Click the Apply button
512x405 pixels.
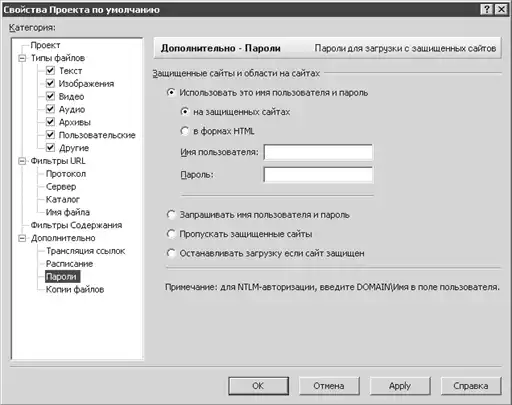(x=400, y=386)
